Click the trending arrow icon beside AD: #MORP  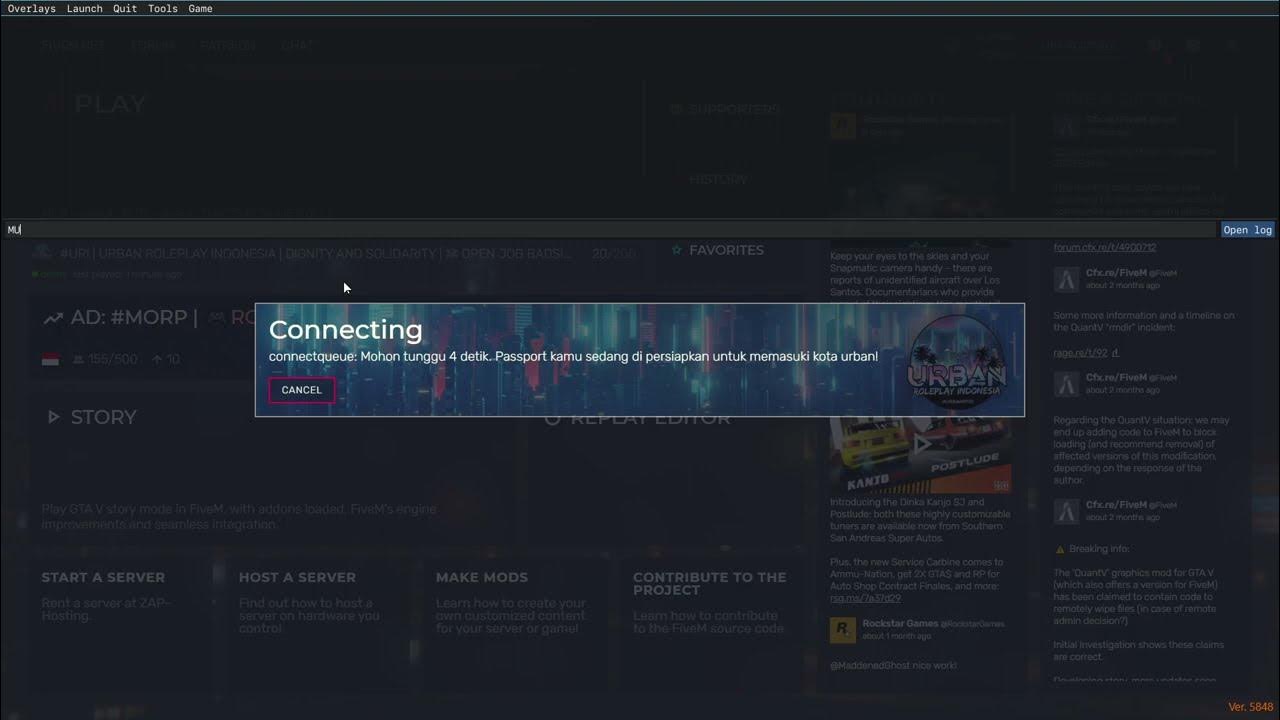pyautogui.click(x=53, y=318)
